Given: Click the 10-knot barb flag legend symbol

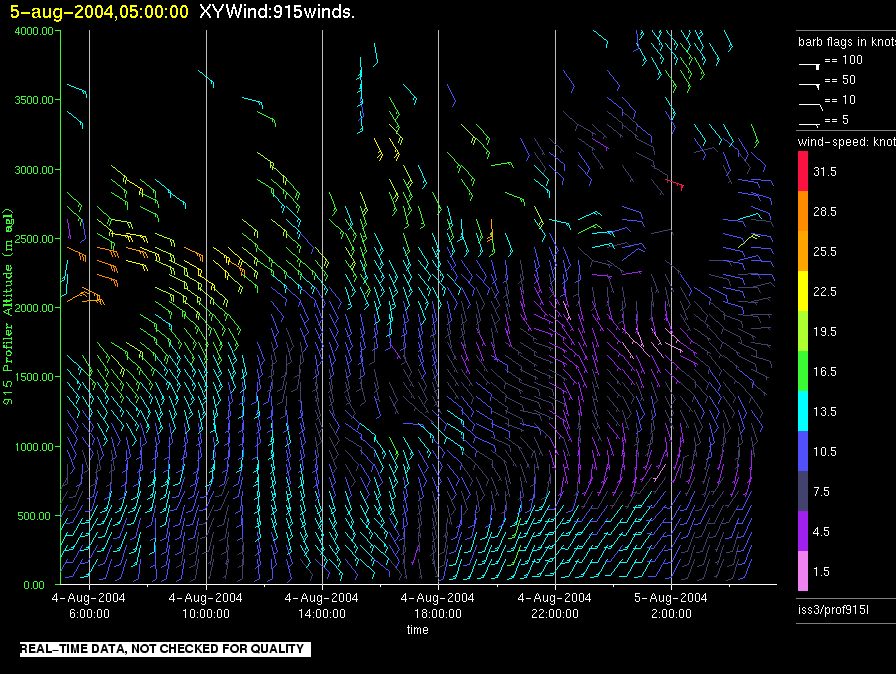Looking at the screenshot, I should [810, 106].
